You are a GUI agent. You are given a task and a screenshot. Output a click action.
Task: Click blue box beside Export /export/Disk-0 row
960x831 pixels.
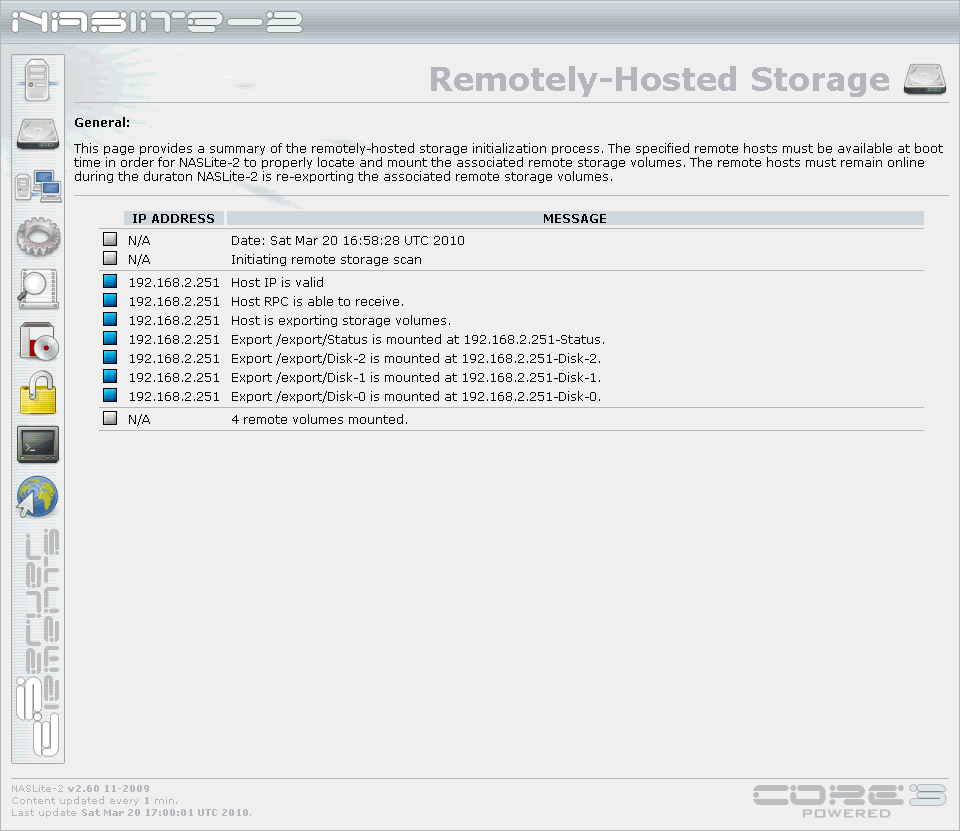110,395
